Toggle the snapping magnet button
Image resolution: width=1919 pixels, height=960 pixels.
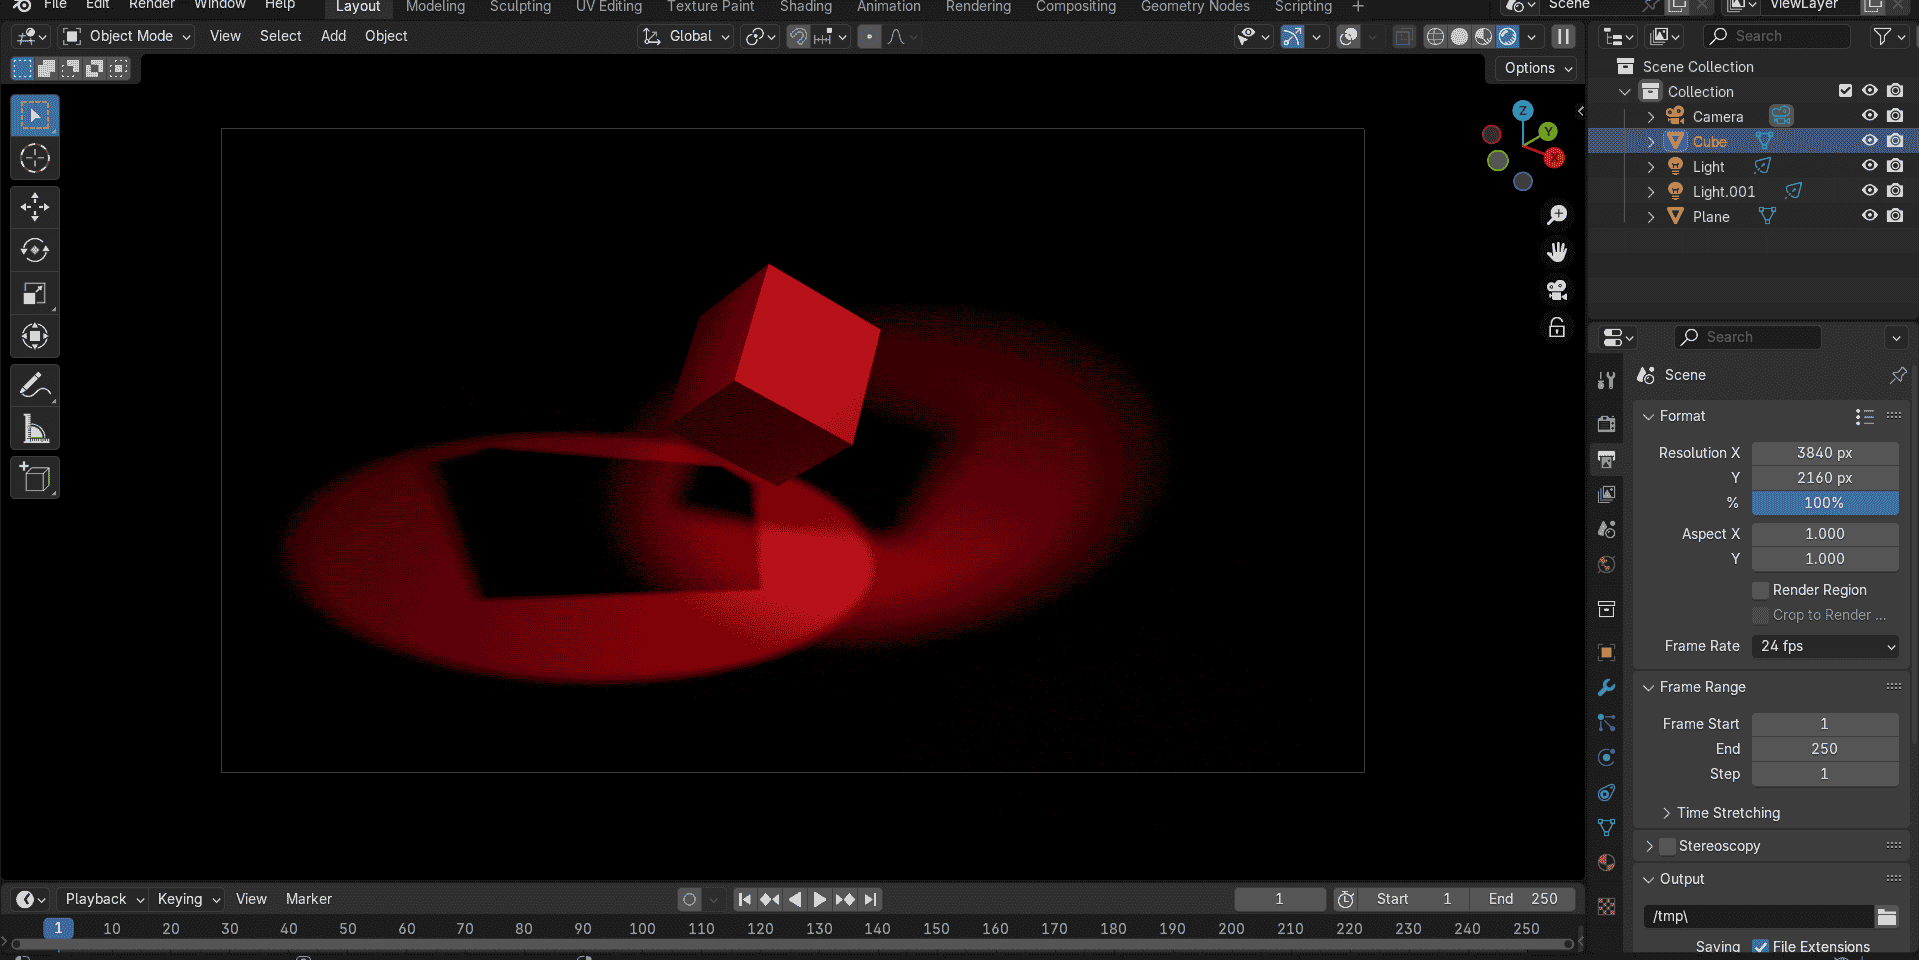coord(798,37)
